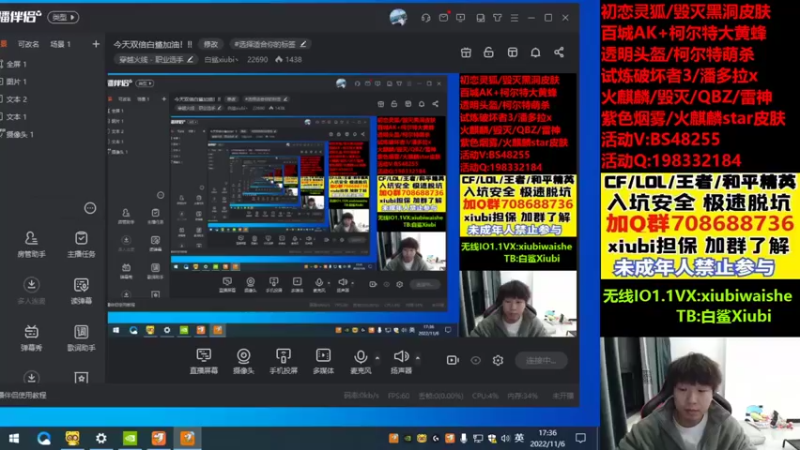Open the 类型 type selector
The width and height of the screenshot is (800, 450).
pos(63,17)
